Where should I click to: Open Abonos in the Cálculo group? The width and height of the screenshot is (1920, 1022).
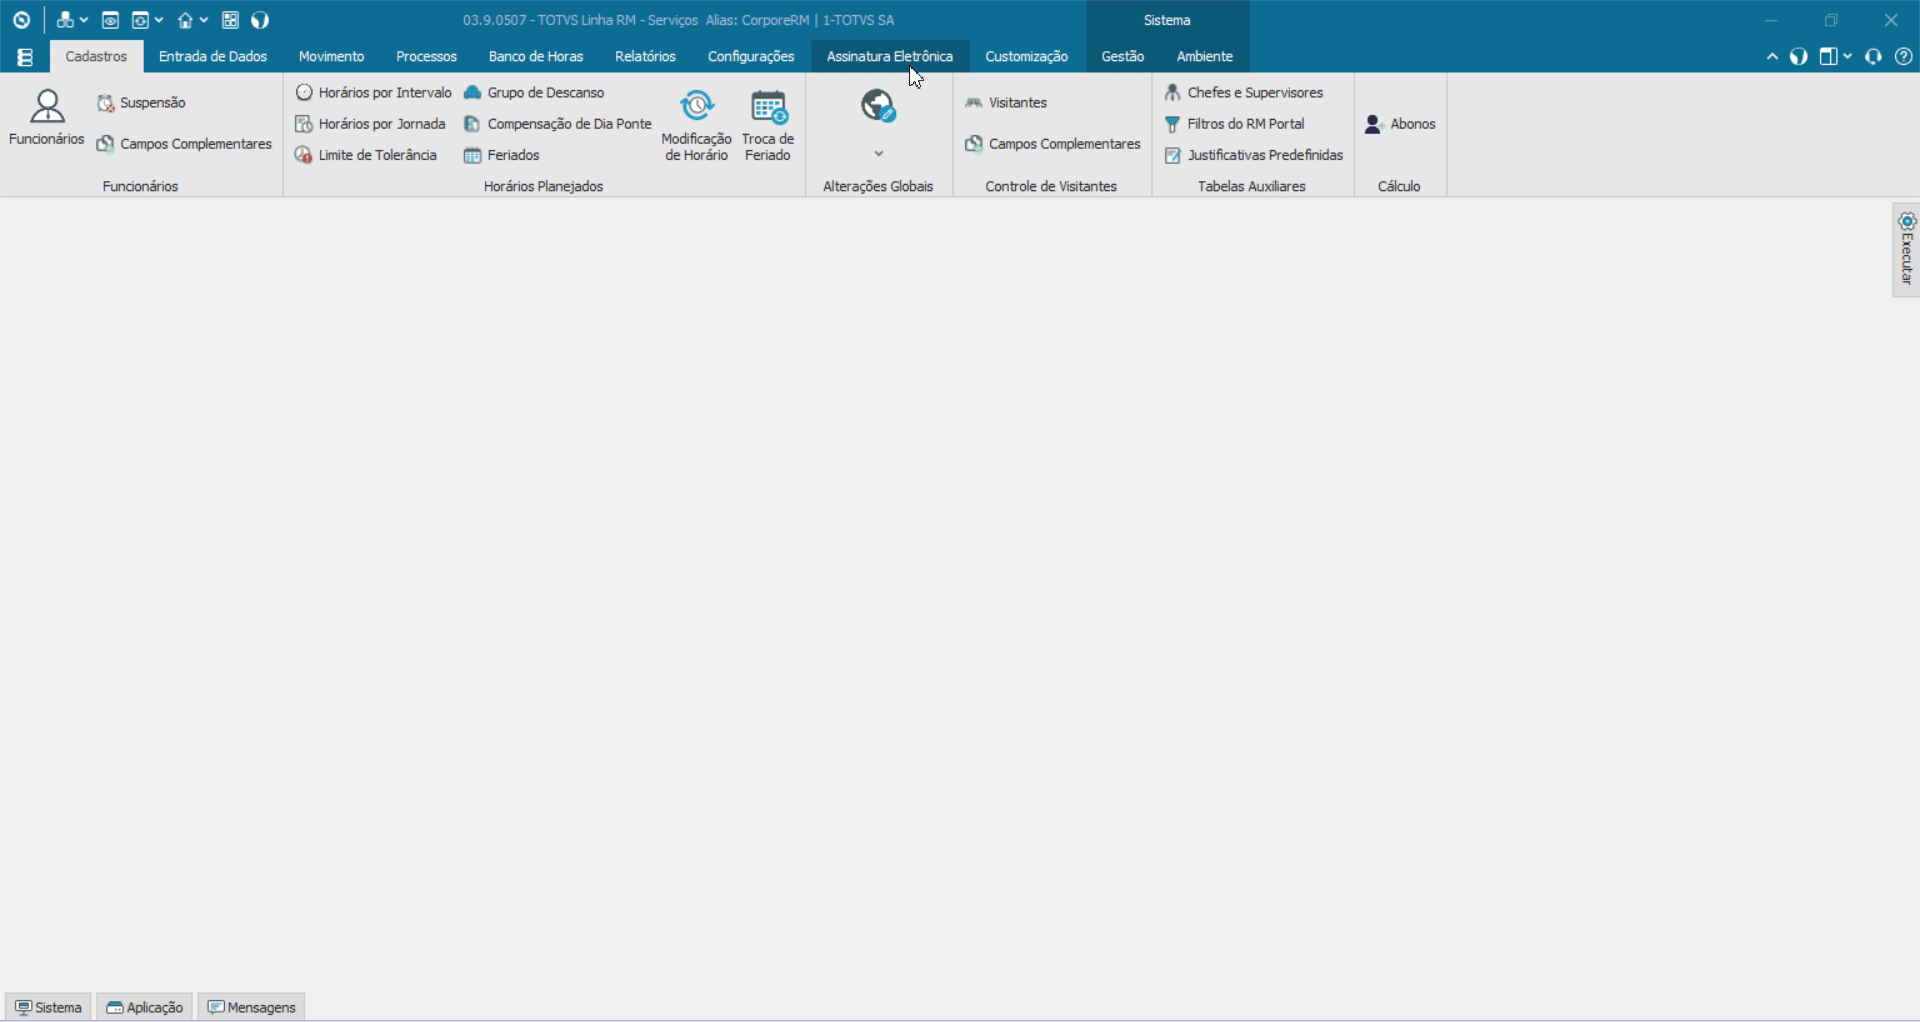[x=1400, y=124]
